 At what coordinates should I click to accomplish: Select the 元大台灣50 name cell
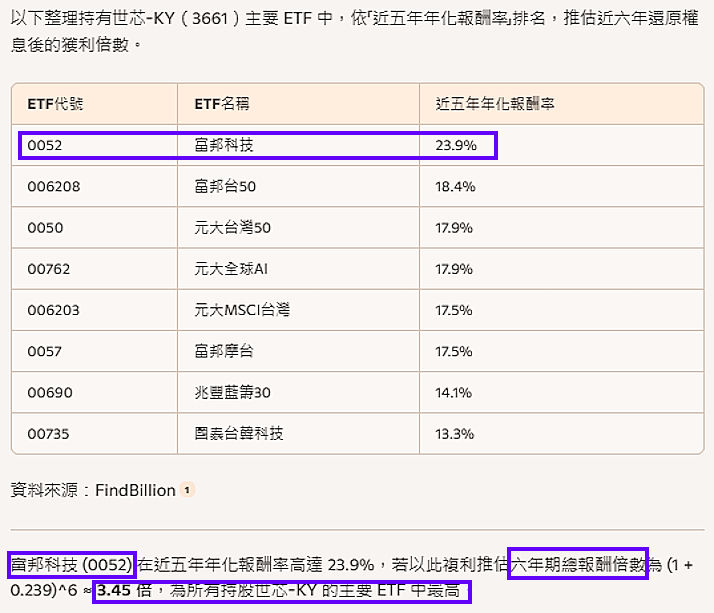click(298, 228)
